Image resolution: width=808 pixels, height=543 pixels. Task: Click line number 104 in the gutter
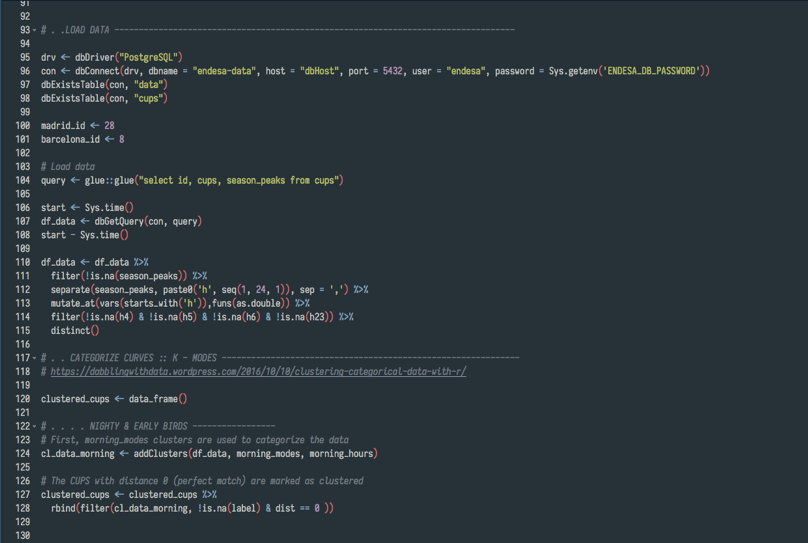point(22,180)
